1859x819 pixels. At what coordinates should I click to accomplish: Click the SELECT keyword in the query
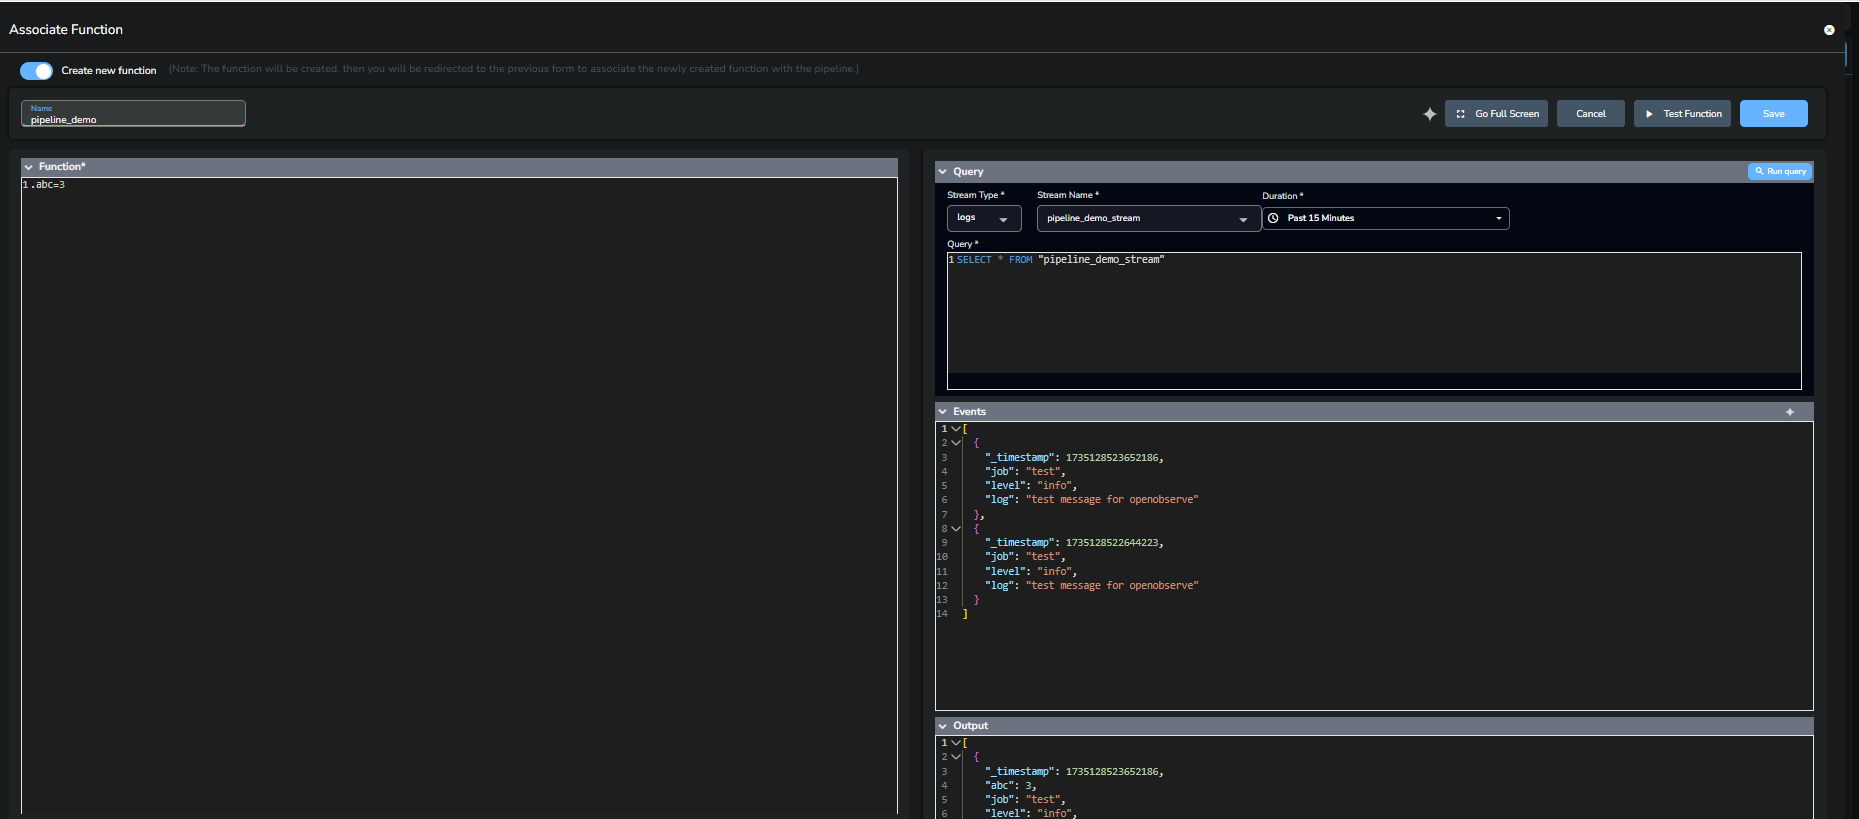pyautogui.click(x=974, y=260)
